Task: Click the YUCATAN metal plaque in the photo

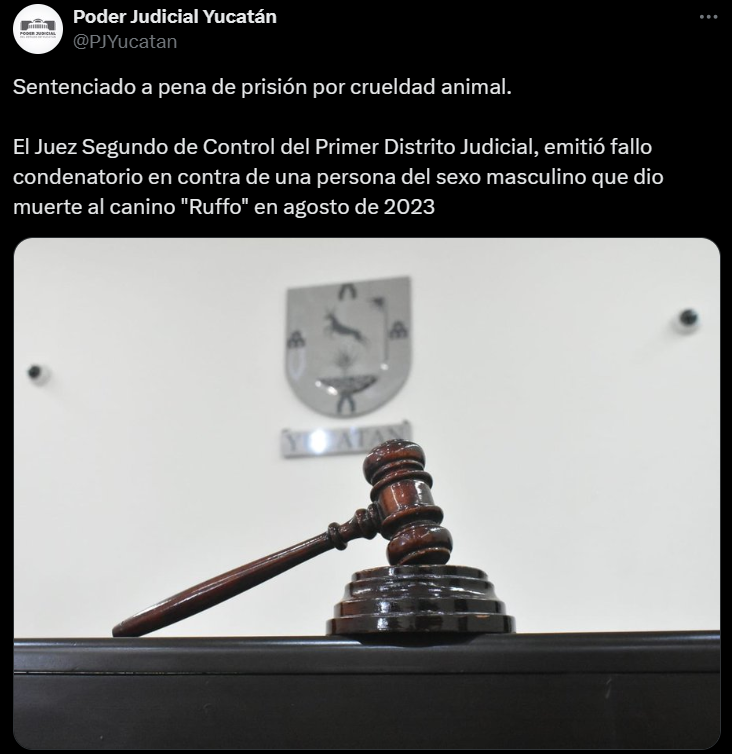Action: pos(345,440)
